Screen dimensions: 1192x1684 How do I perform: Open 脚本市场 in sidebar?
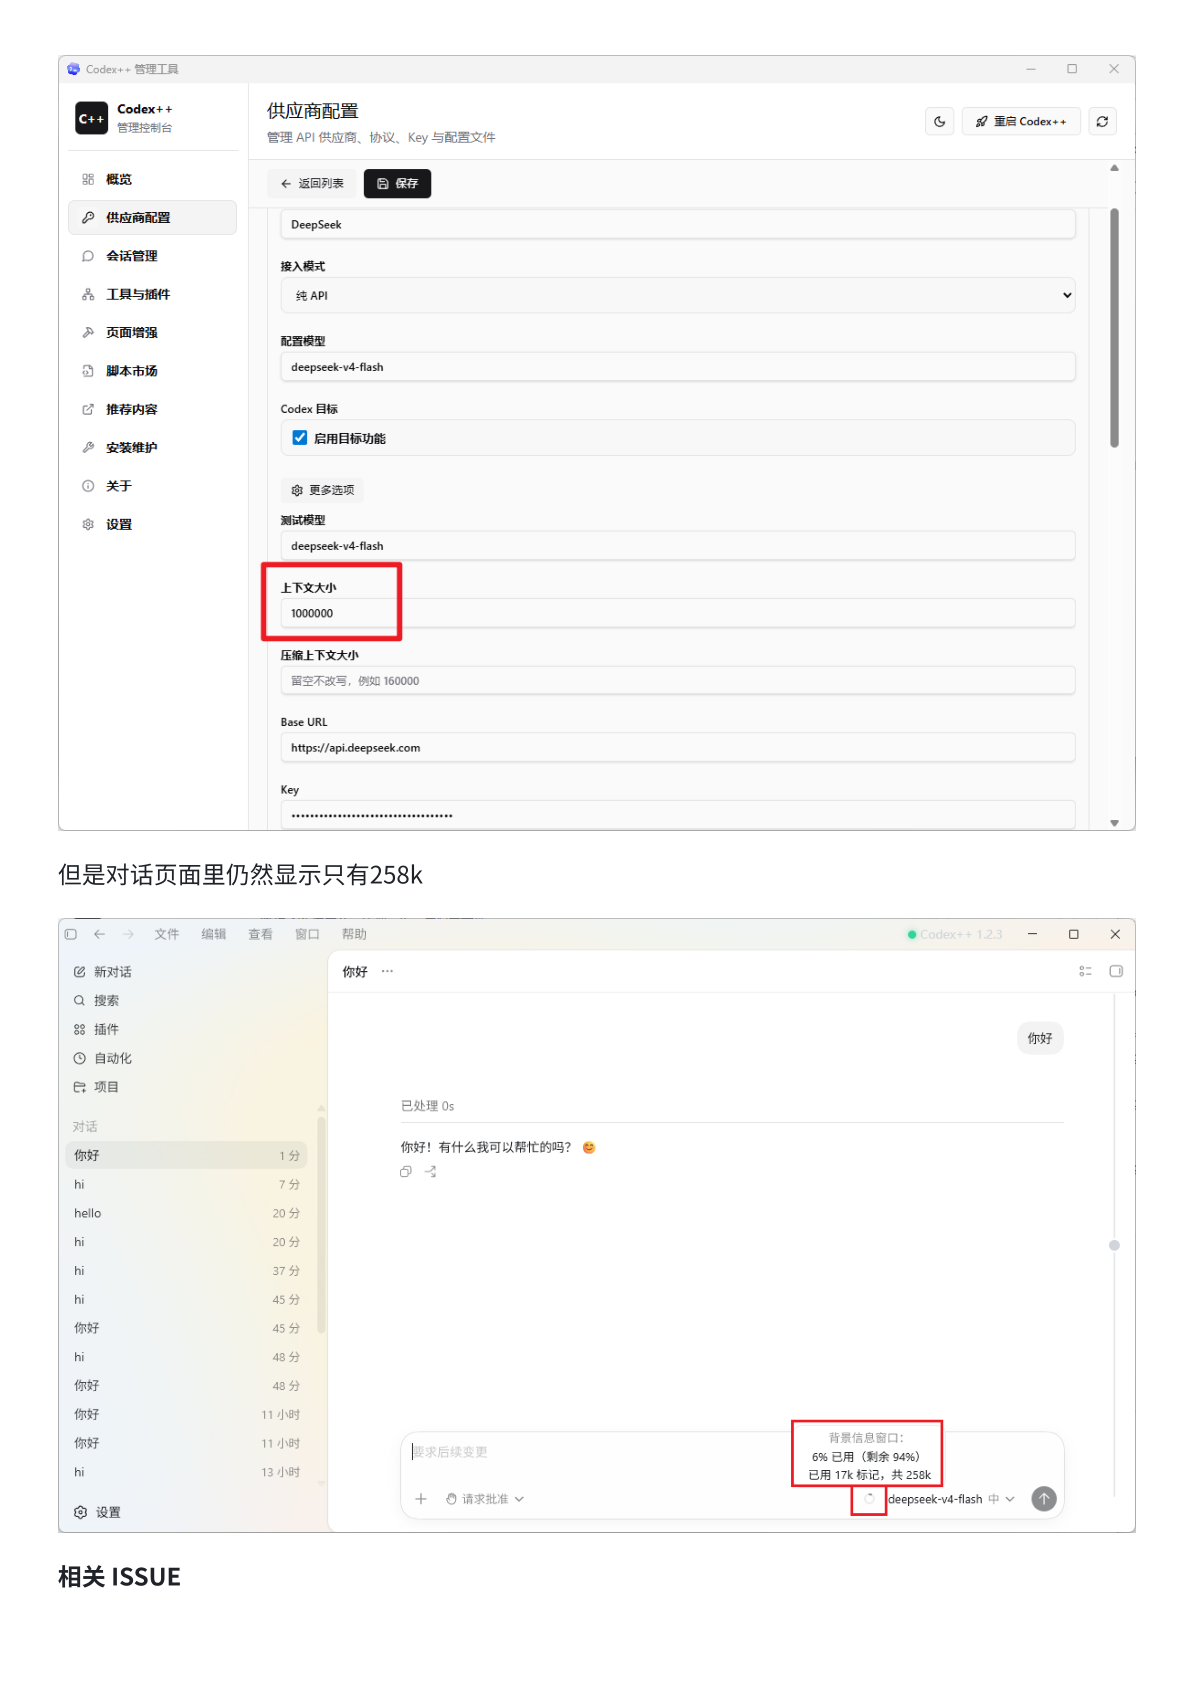[152, 371]
